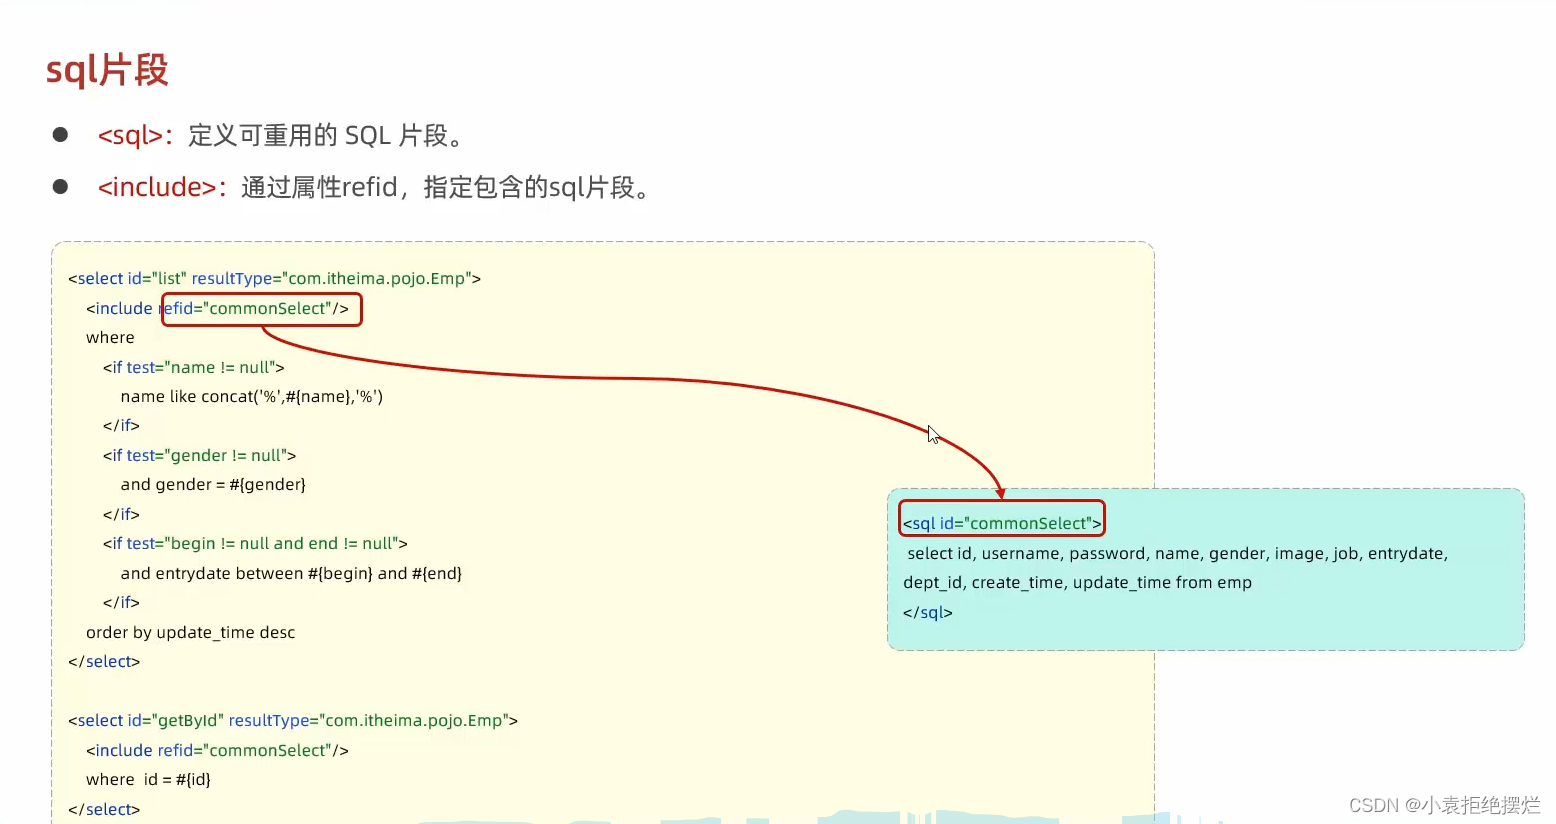Click the line 'select id, username, password, name...'

tap(1177, 553)
